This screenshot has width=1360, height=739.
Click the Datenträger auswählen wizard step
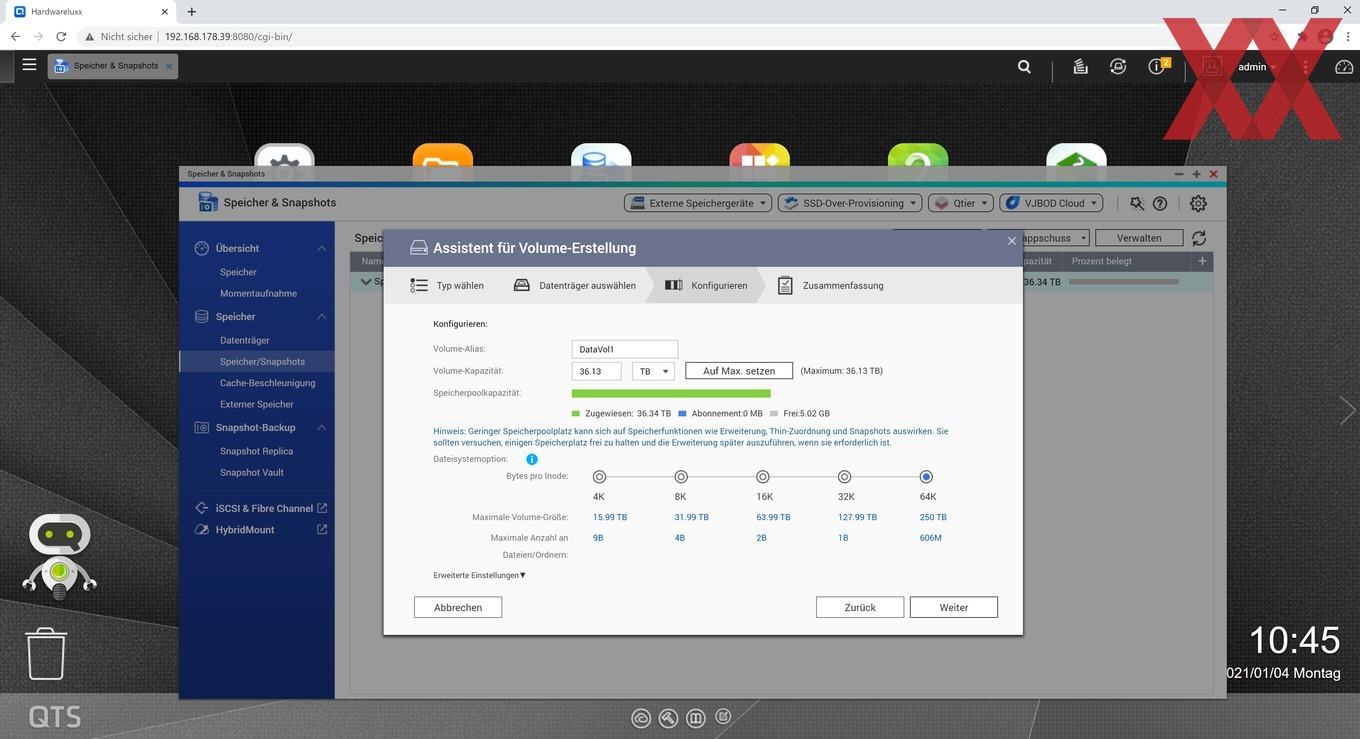tap(575, 285)
